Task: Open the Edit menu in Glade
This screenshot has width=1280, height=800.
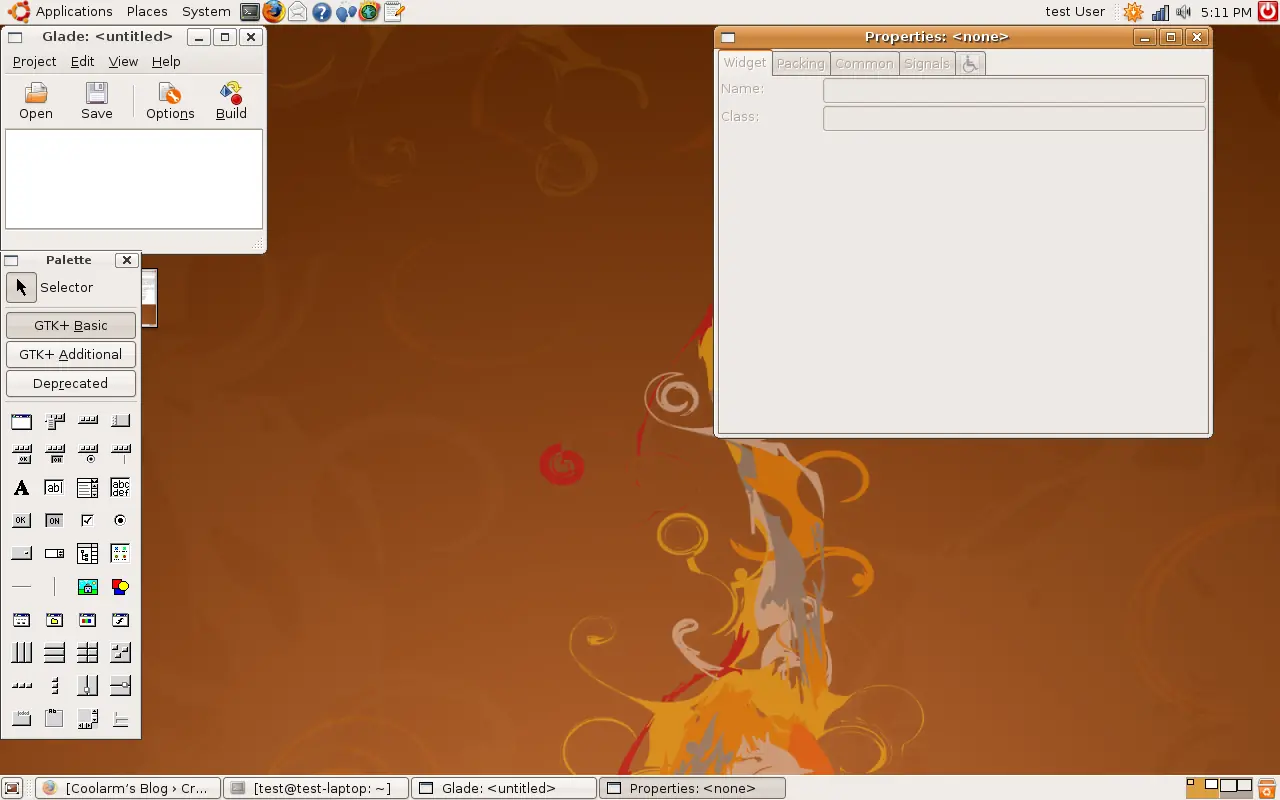Action: click(82, 61)
